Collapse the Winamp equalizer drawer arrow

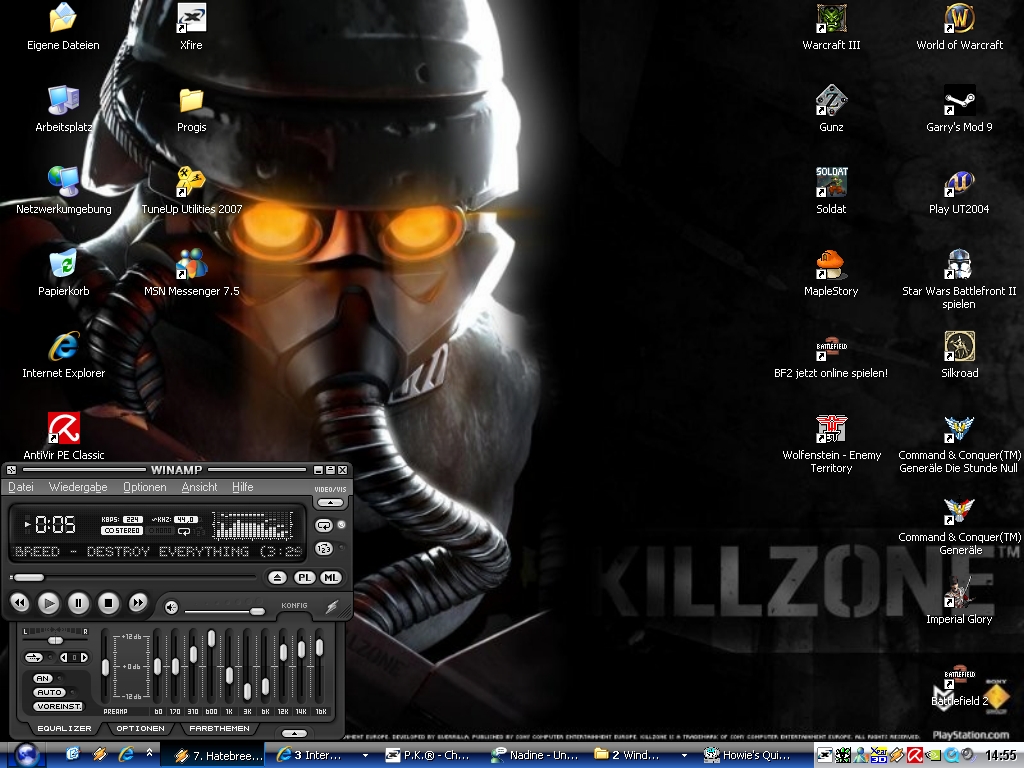tap(295, 733)
